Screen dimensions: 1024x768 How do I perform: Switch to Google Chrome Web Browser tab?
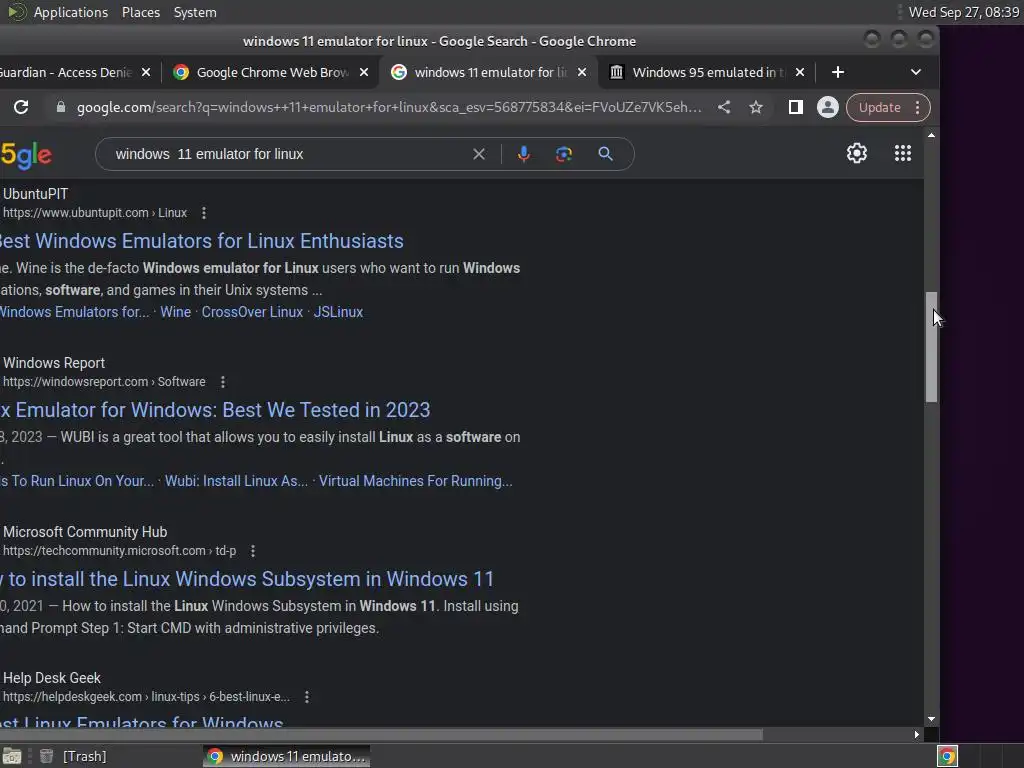point(272,72)
